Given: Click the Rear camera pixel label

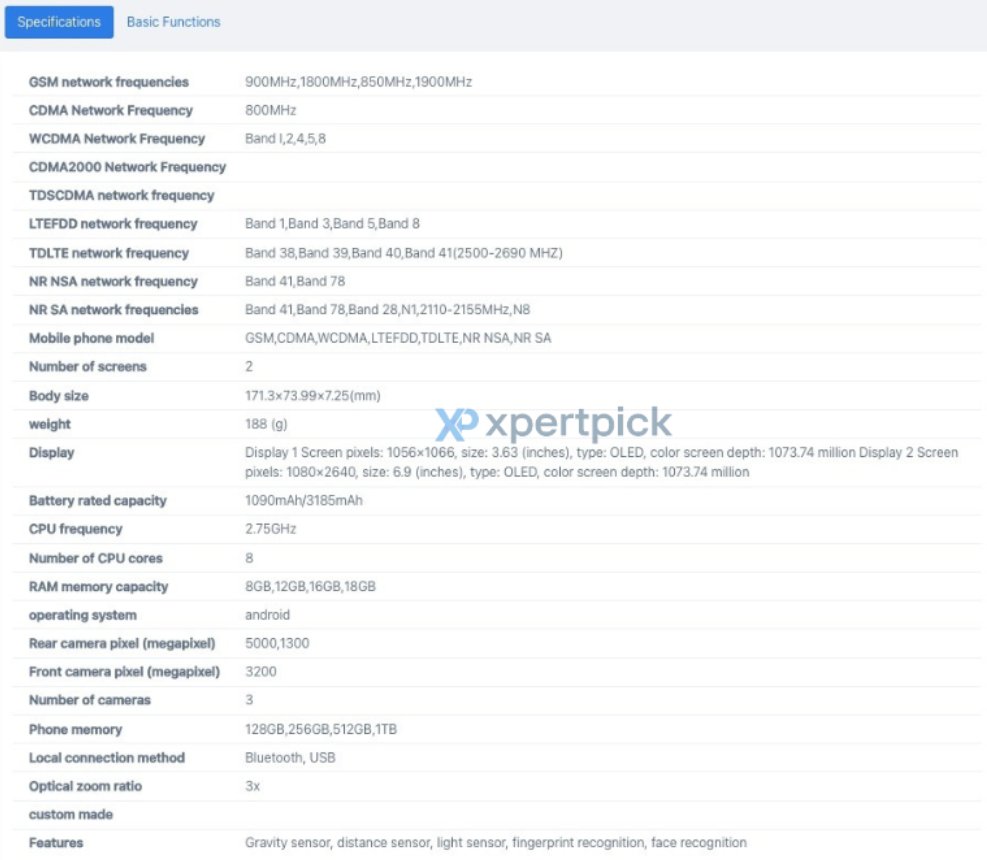Looking at the screenshot, I should pos(122,643).
